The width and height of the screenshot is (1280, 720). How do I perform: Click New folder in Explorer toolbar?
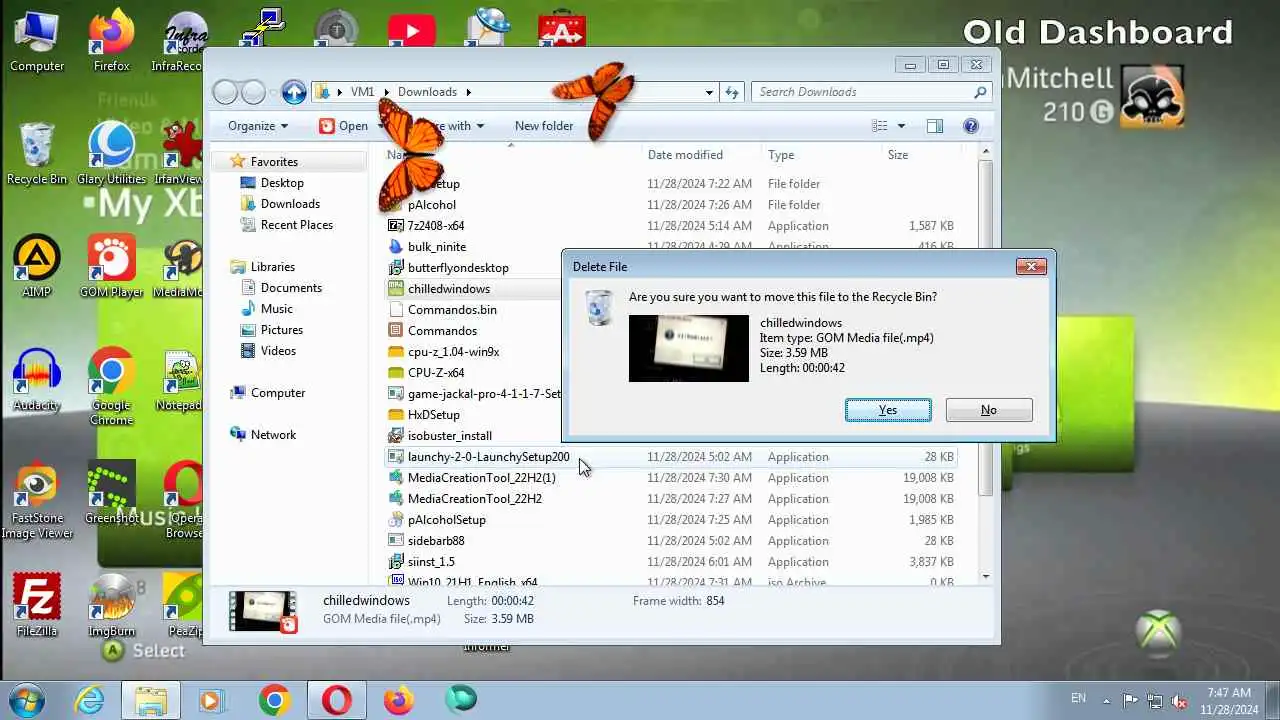pyautogui.click(x=544, y=126)
